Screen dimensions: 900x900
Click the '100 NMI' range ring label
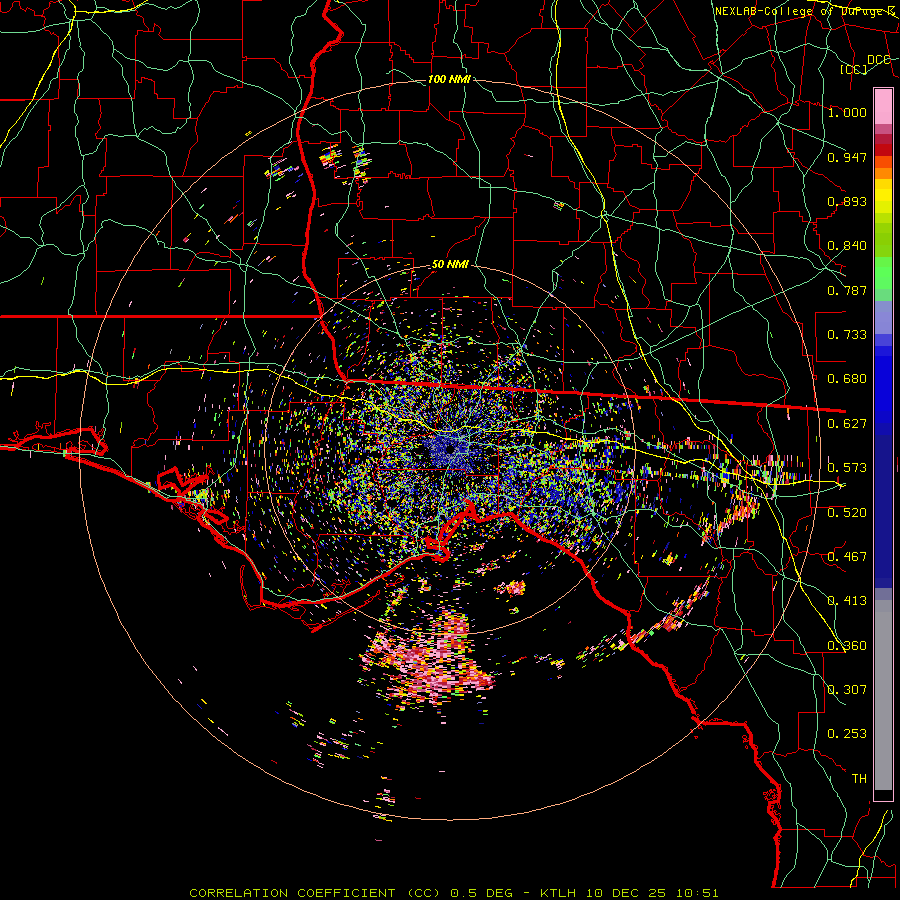pyautogui.click(x=449, y=79)
